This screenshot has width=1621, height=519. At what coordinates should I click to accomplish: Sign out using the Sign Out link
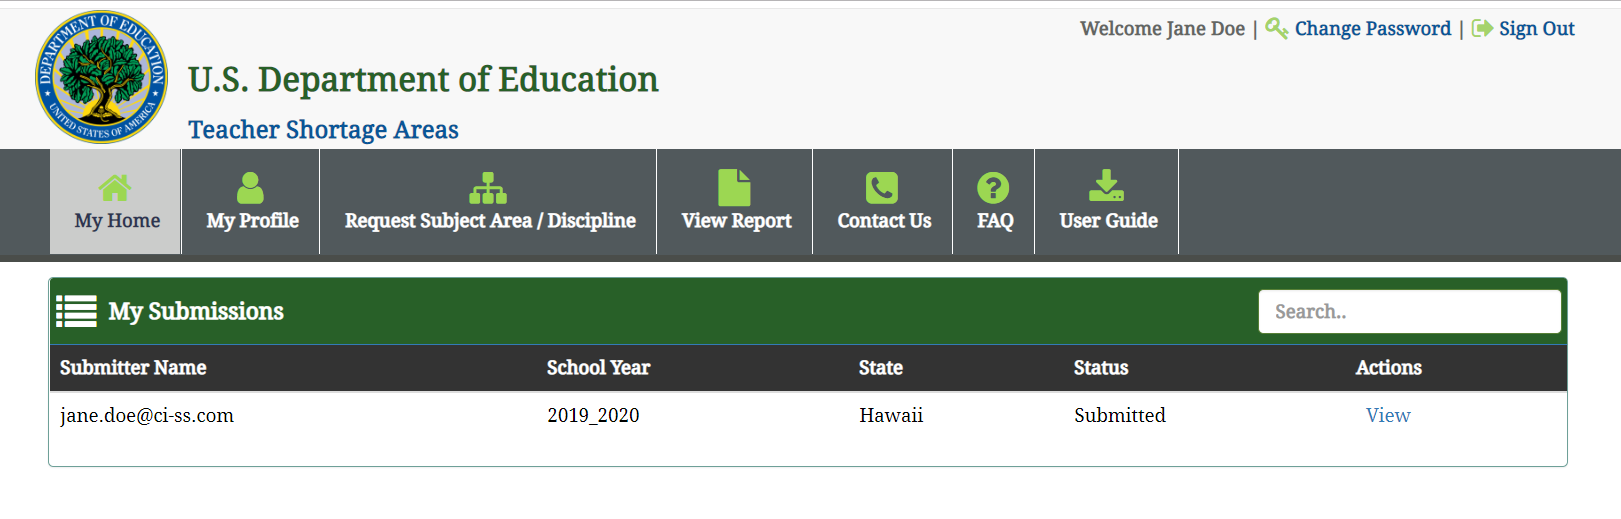click(1536, 29)
